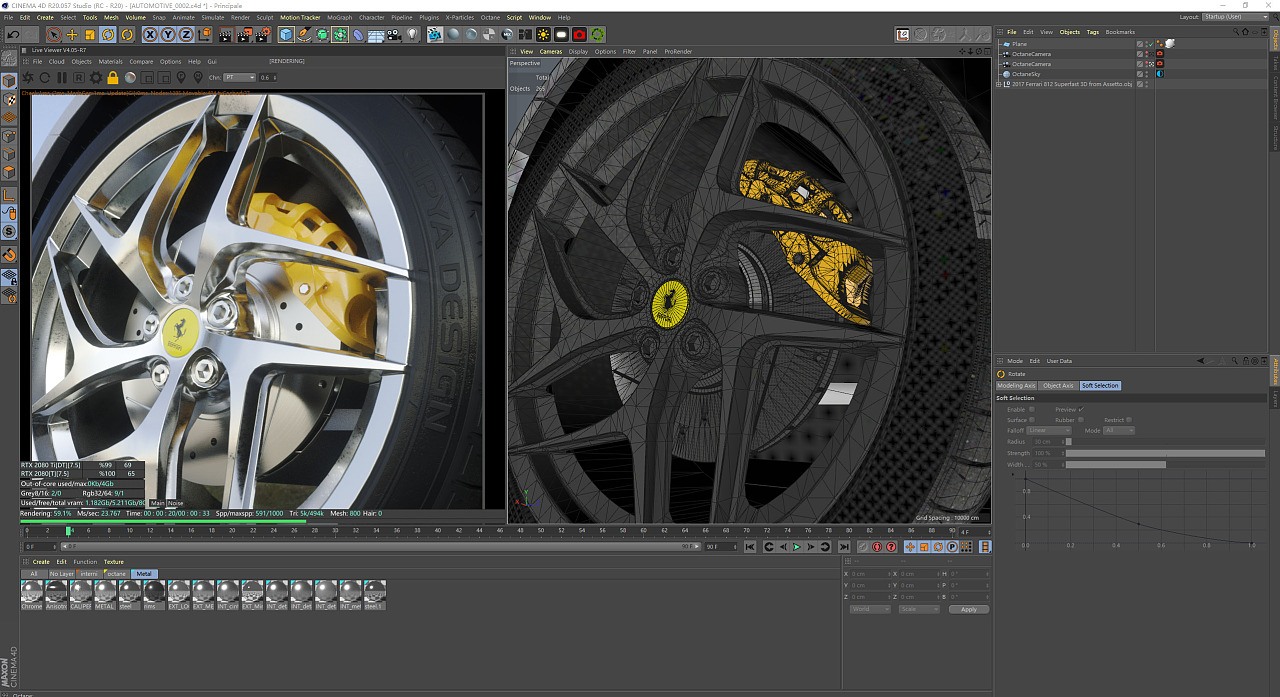Select the Move tool

(x=72, y=35)
